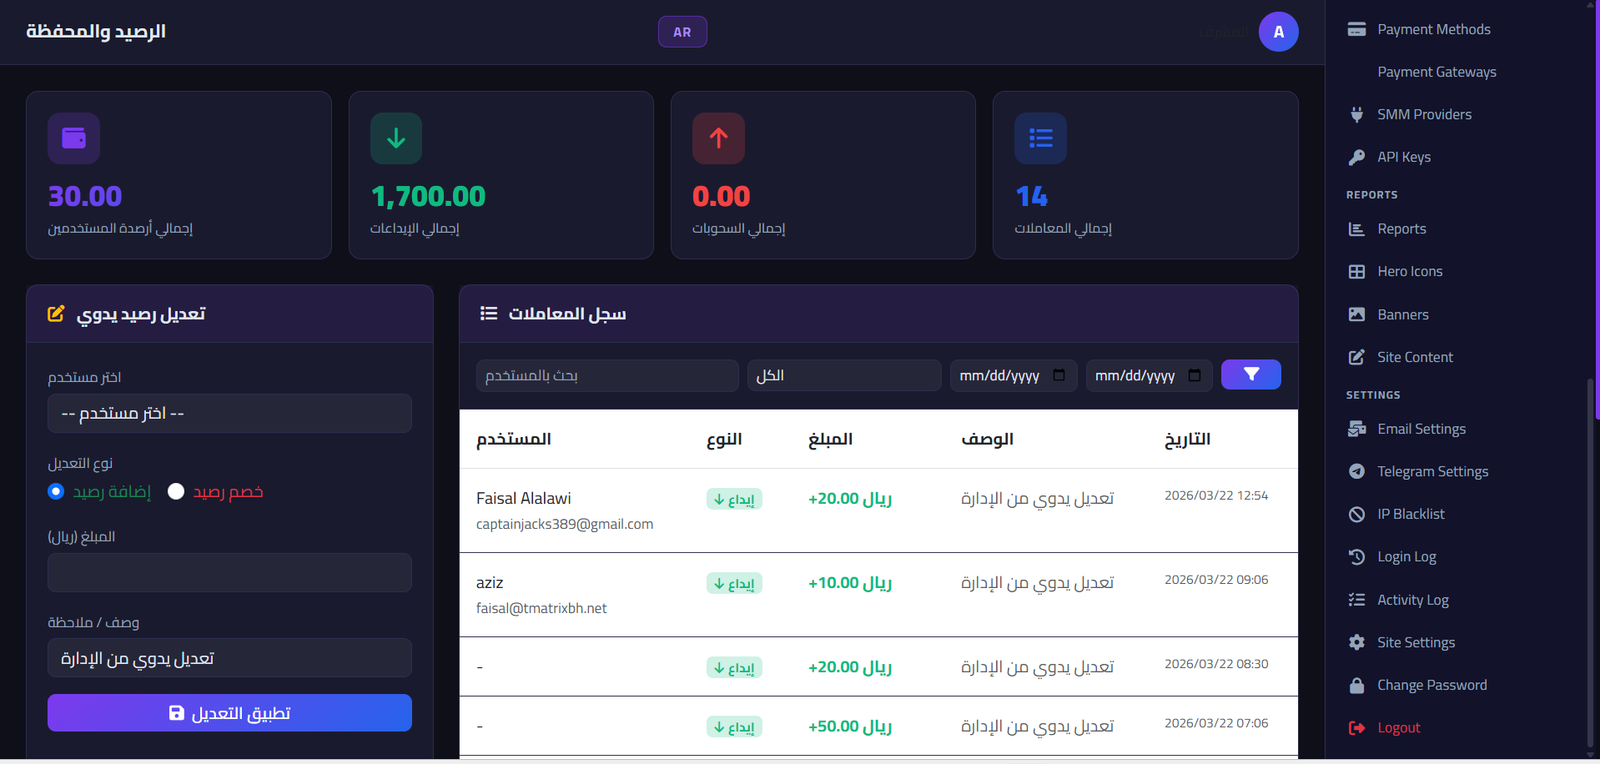Image resolution: width=1600 pixels, height=764 pixels.
Task: Click the red up-arrow withdrawals icon
Action: click(x=718, y=138)
